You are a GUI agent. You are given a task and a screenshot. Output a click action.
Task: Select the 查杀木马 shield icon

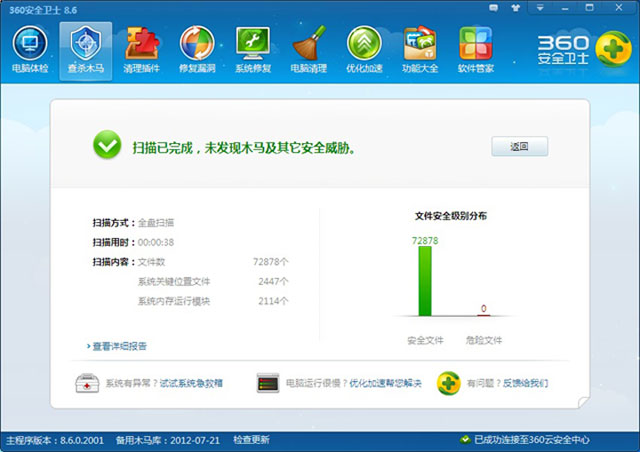tap(86, 43)
